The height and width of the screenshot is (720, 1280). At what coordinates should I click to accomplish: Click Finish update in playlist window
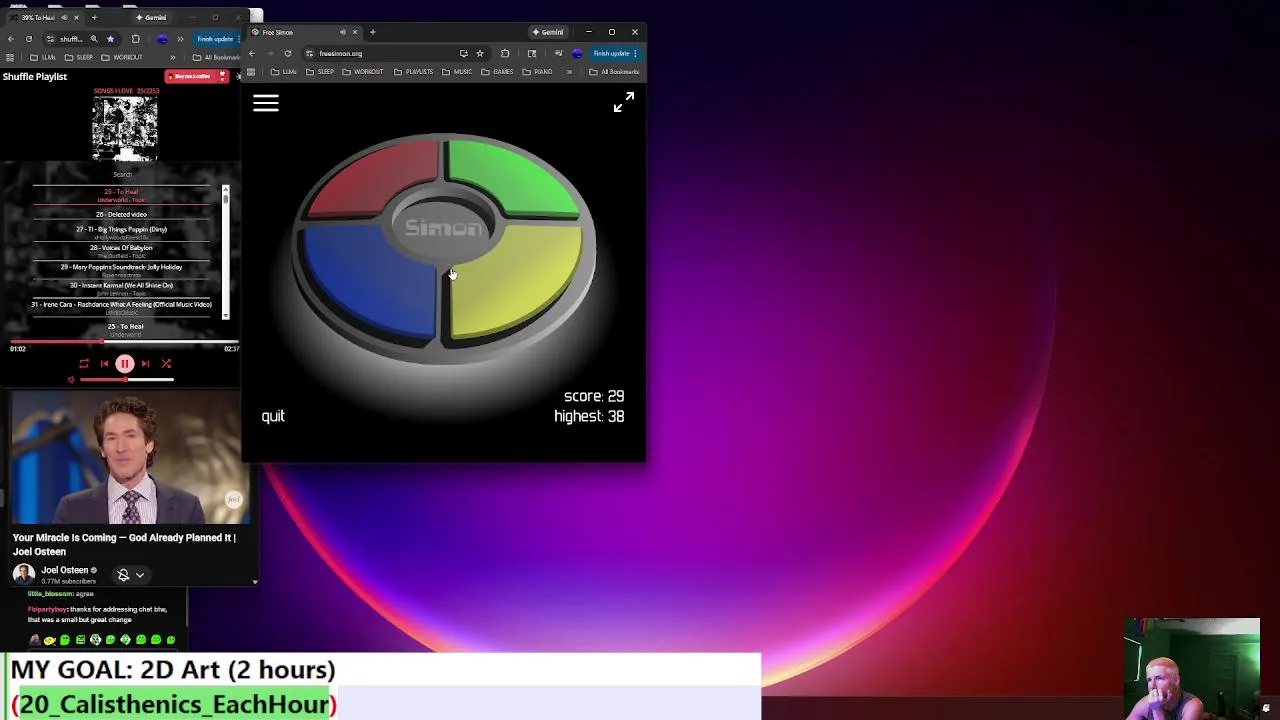(215, 39)
